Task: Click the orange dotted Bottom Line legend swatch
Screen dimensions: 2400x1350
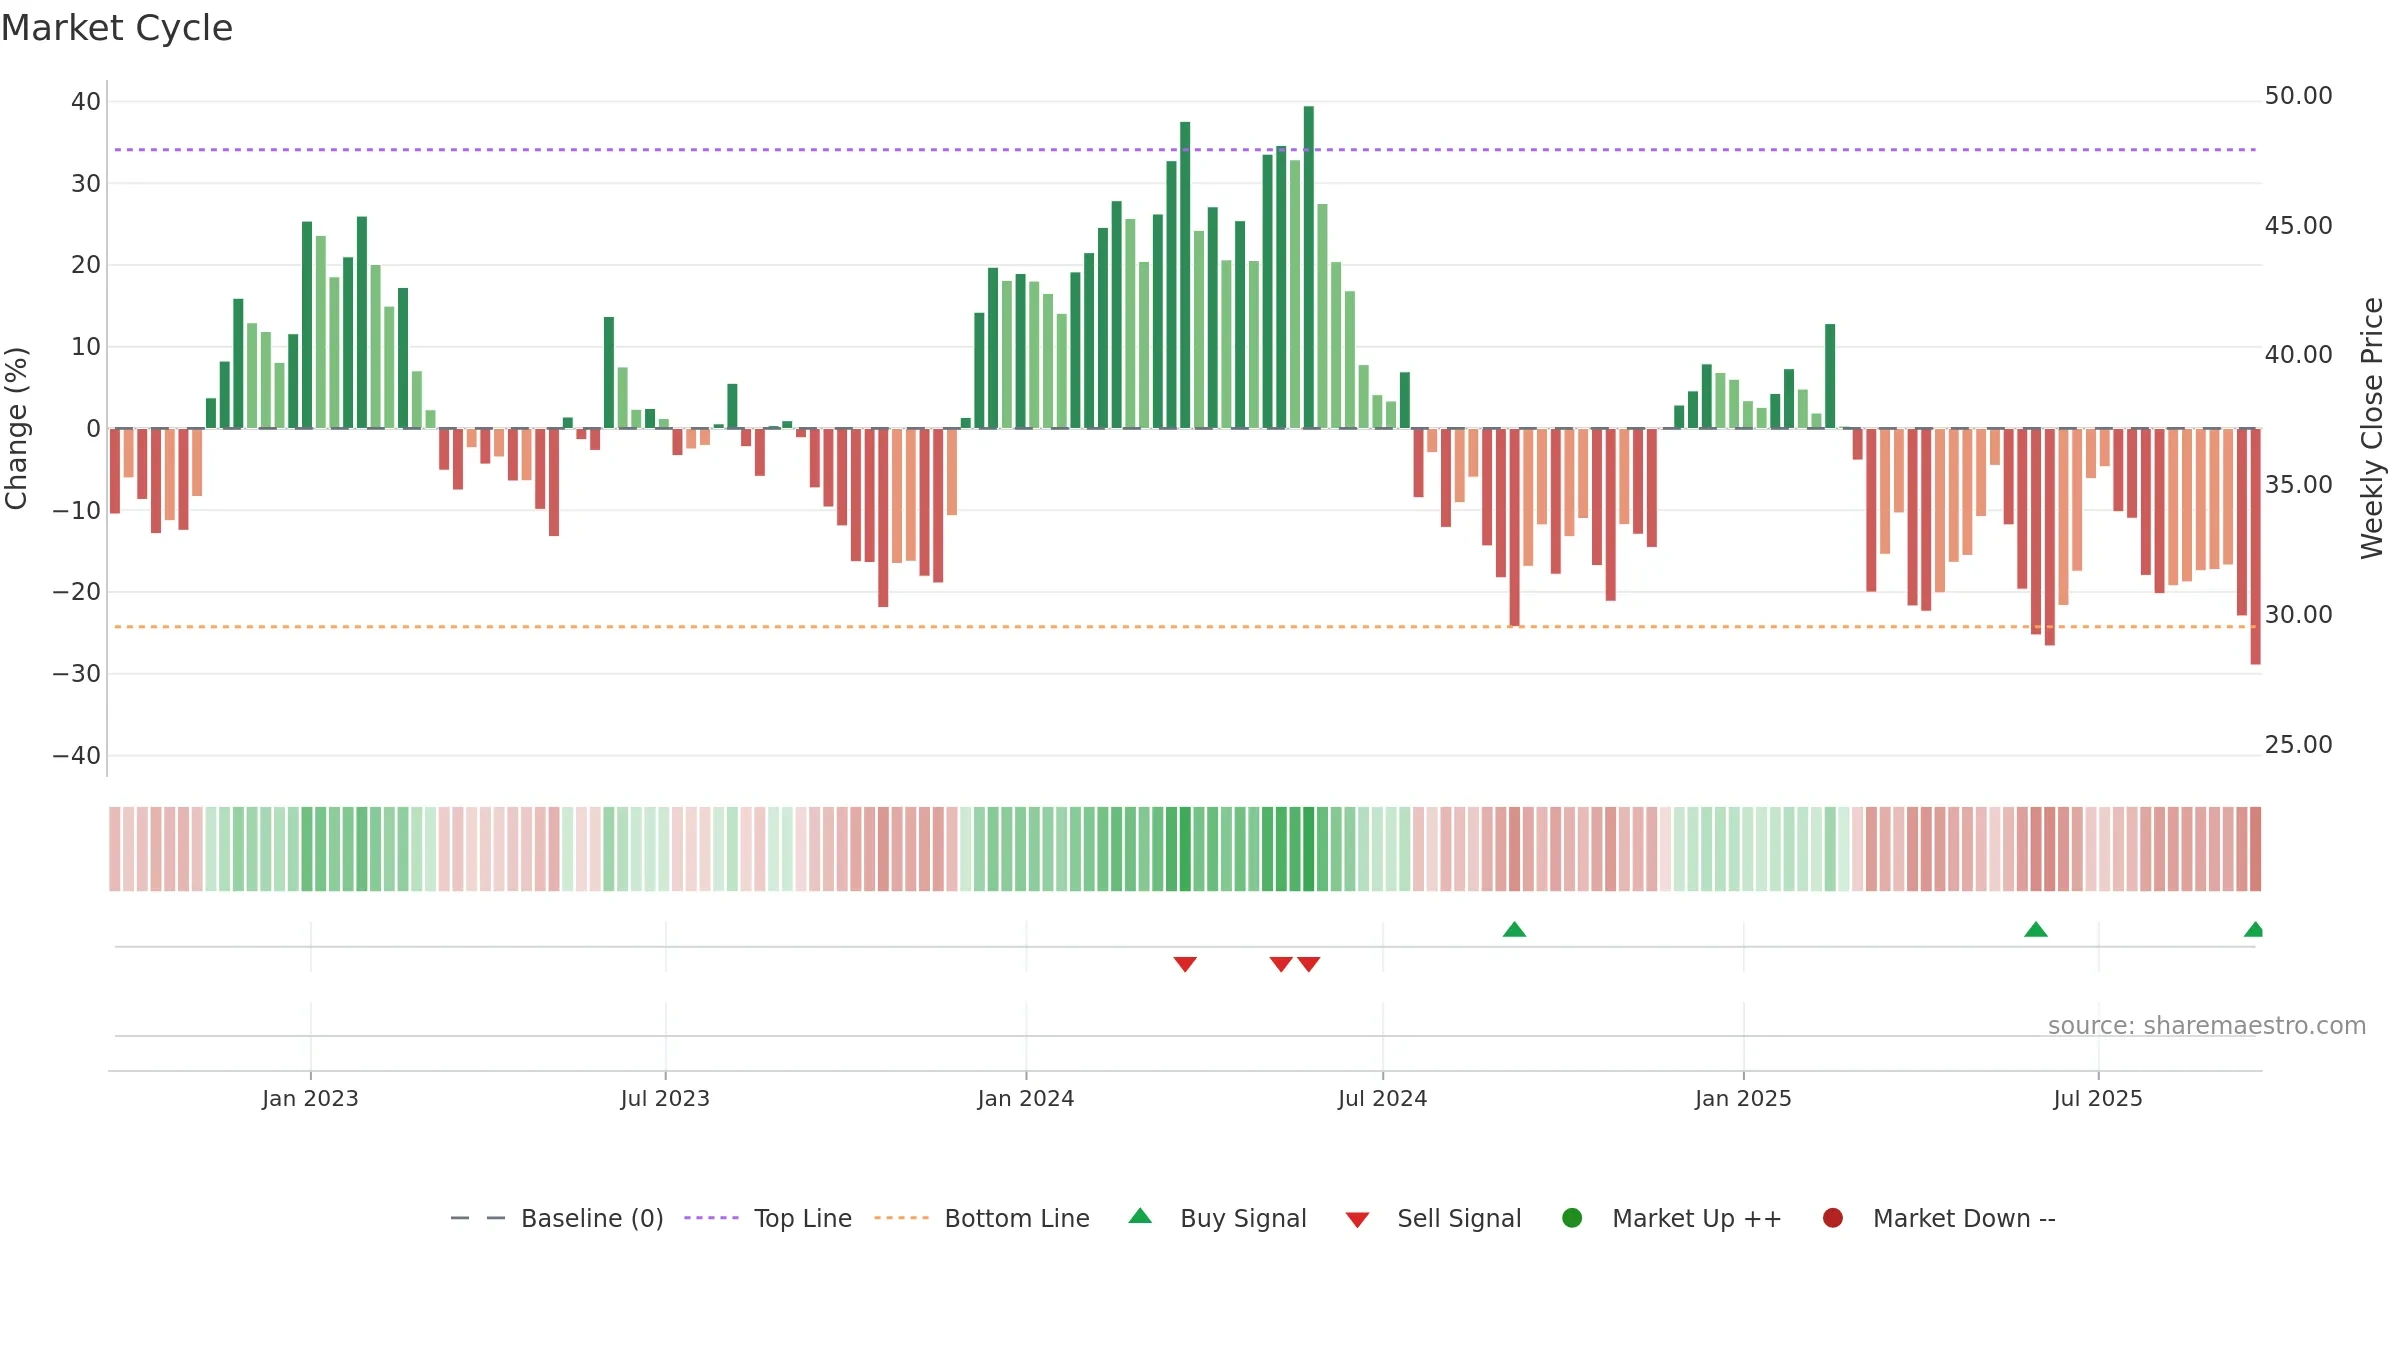Action: pyautogui.click(x=901, y=1218)
